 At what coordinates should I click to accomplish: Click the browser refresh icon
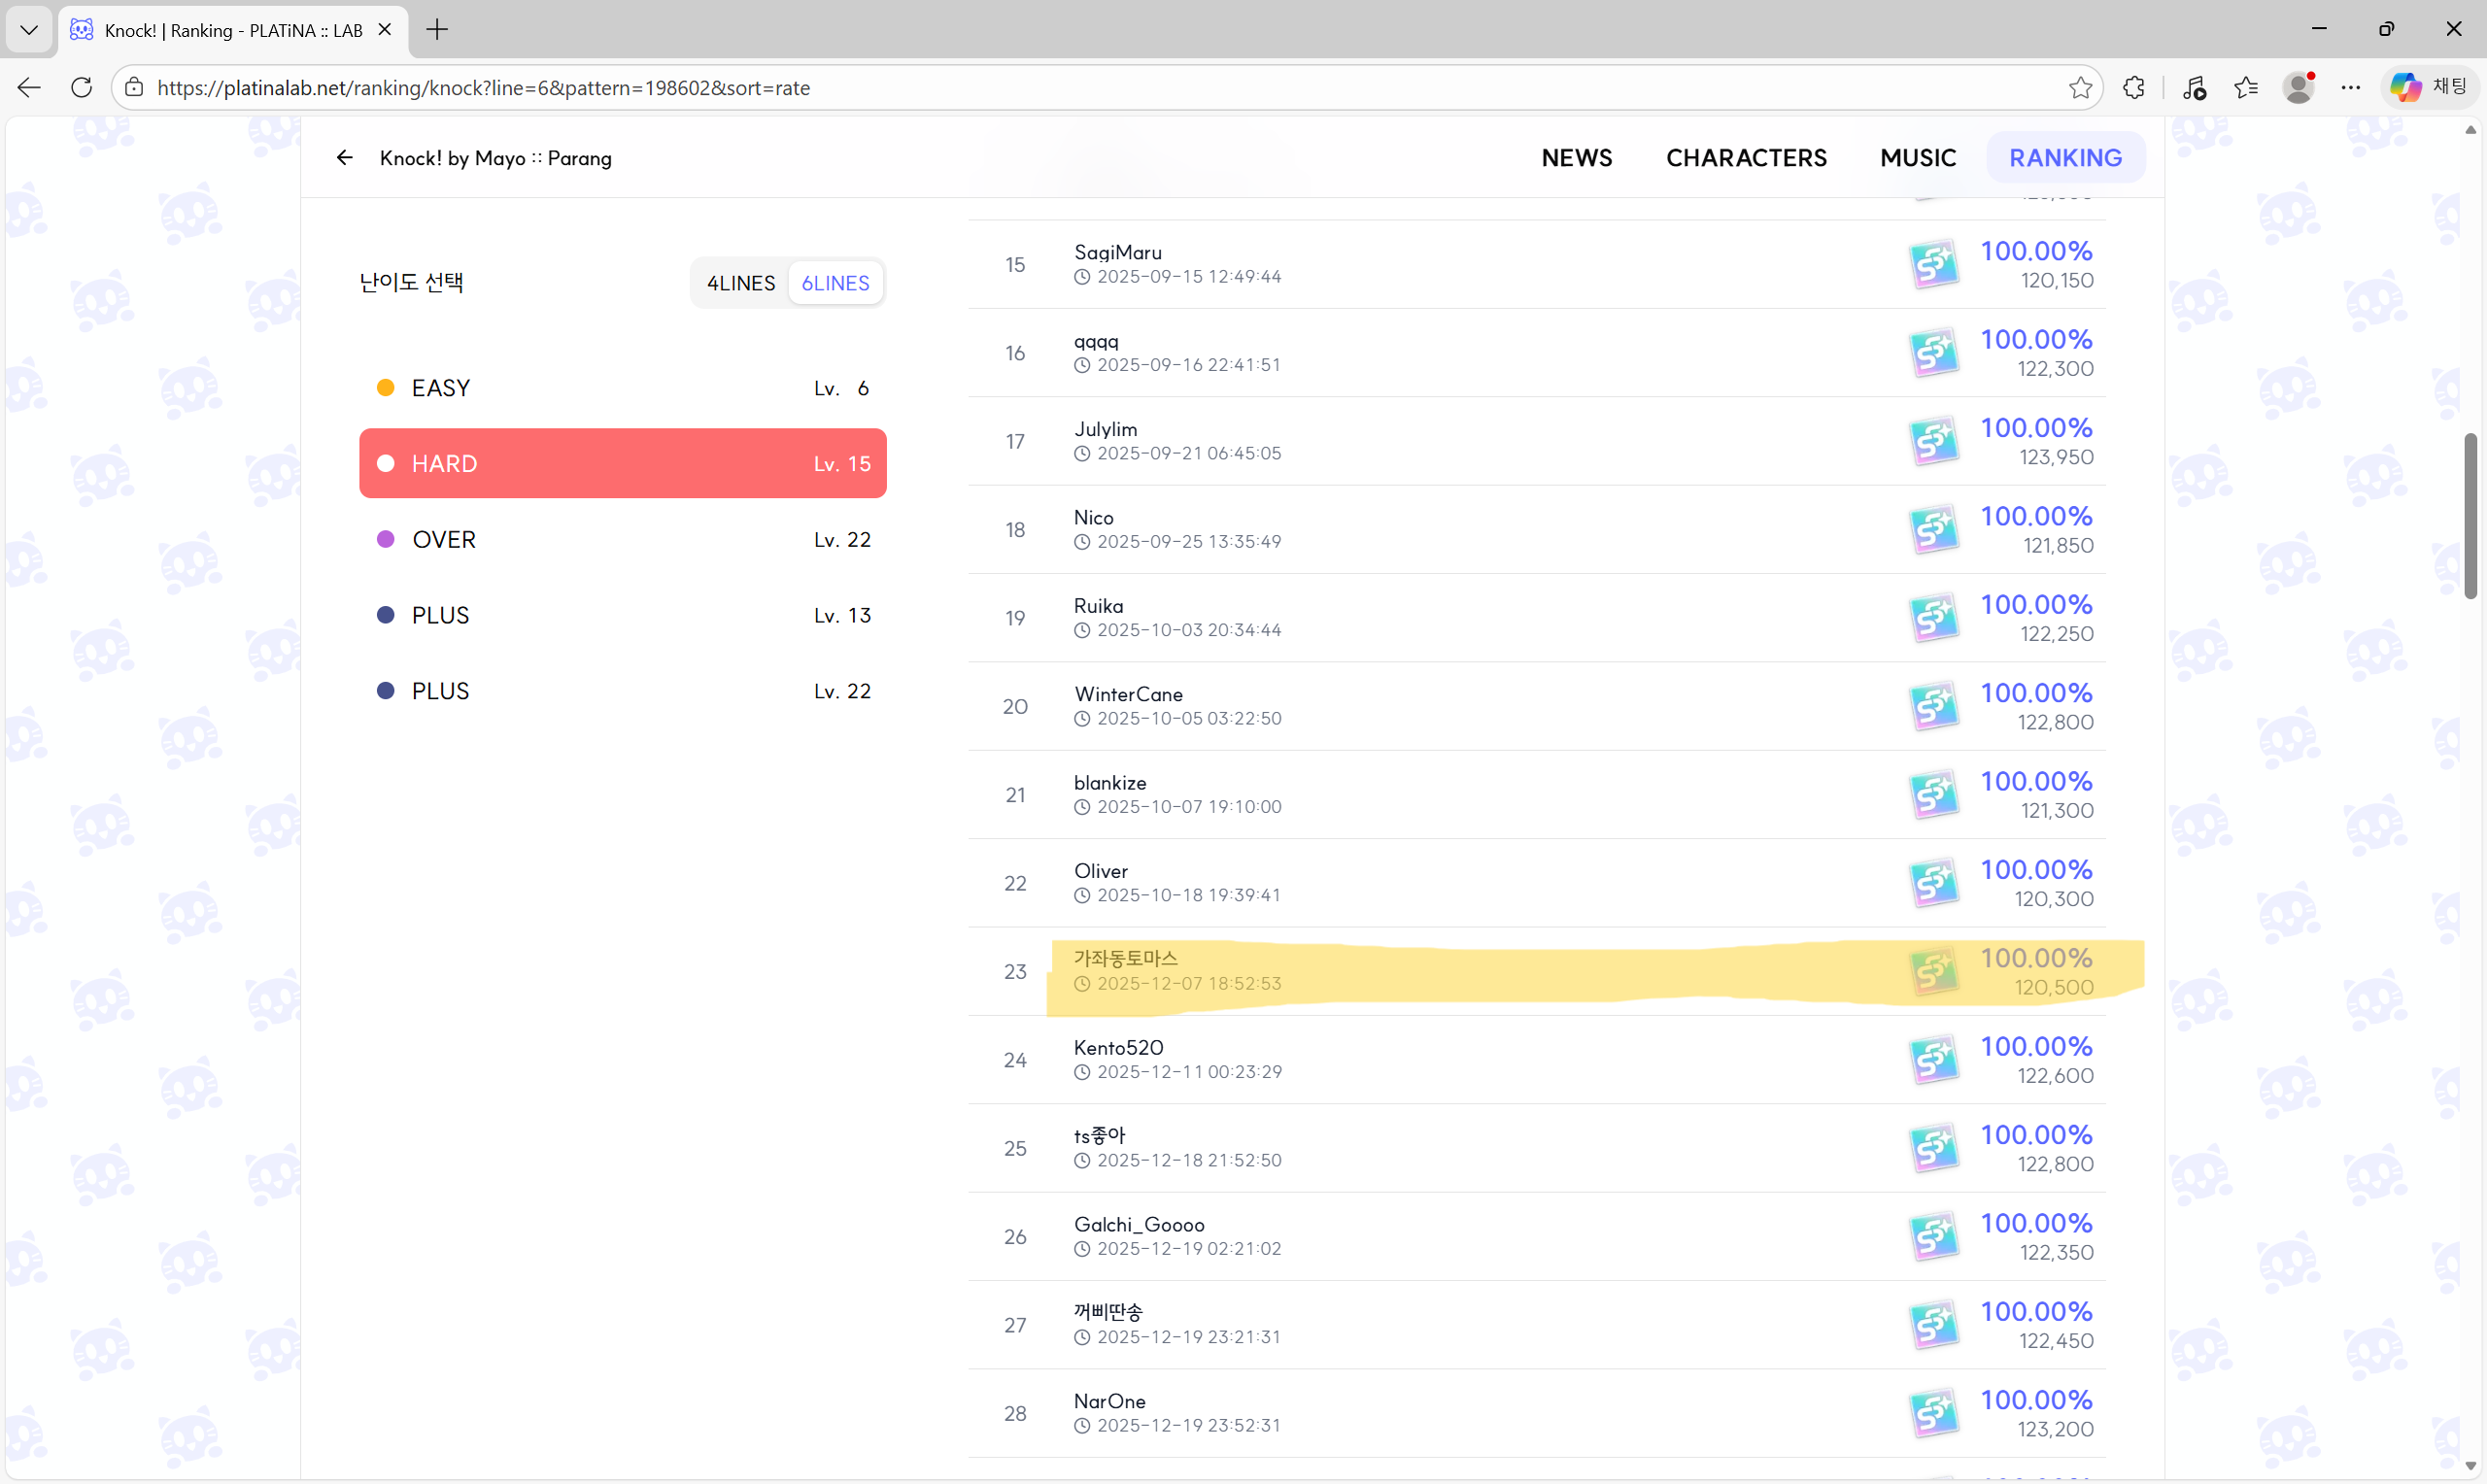click(x=82, y=88)
